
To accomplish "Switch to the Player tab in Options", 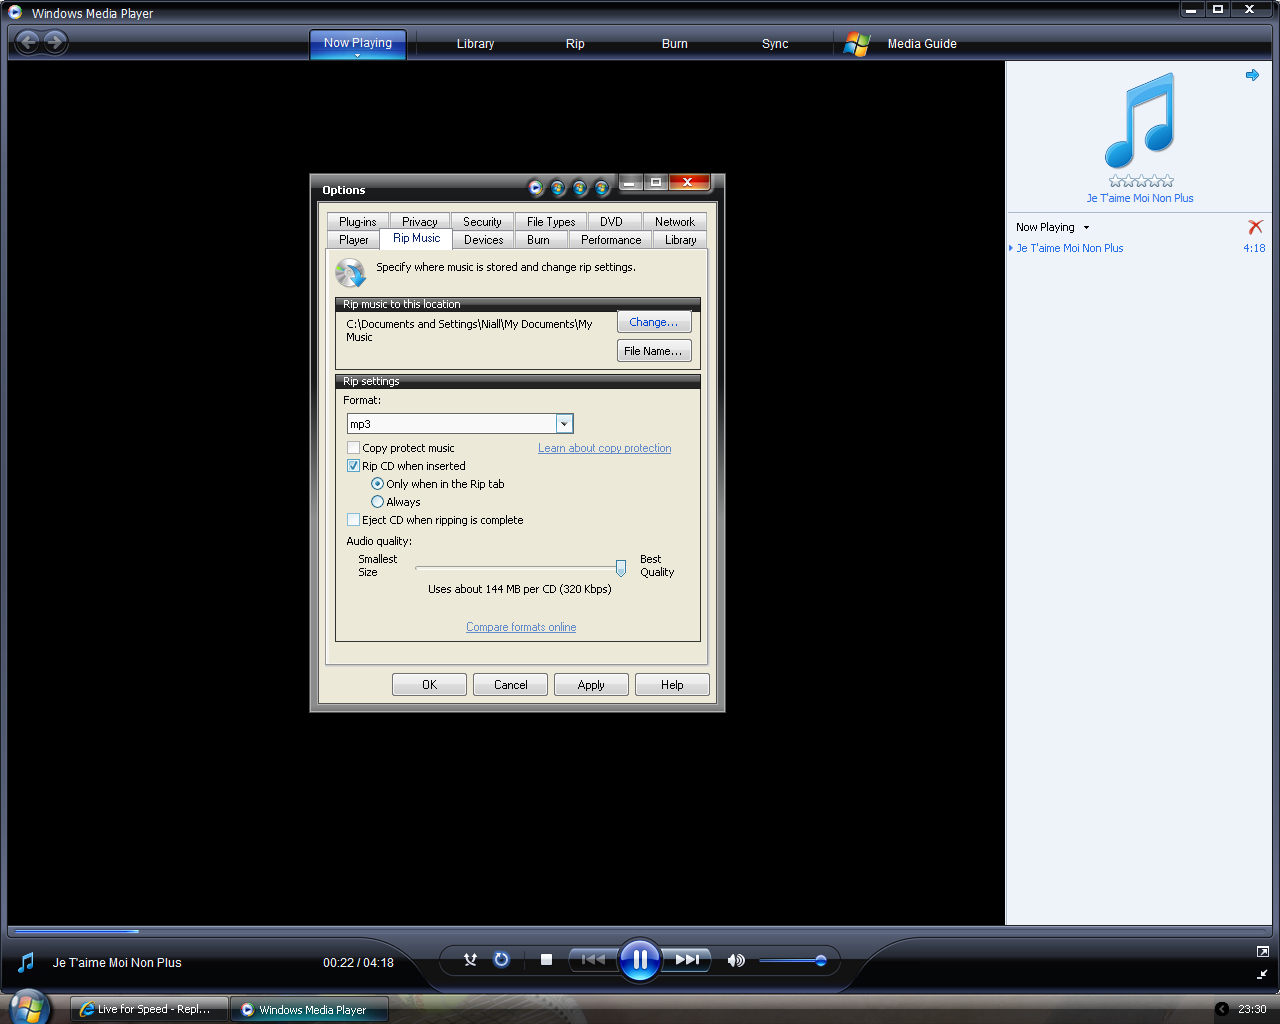I will click(354, 240).
